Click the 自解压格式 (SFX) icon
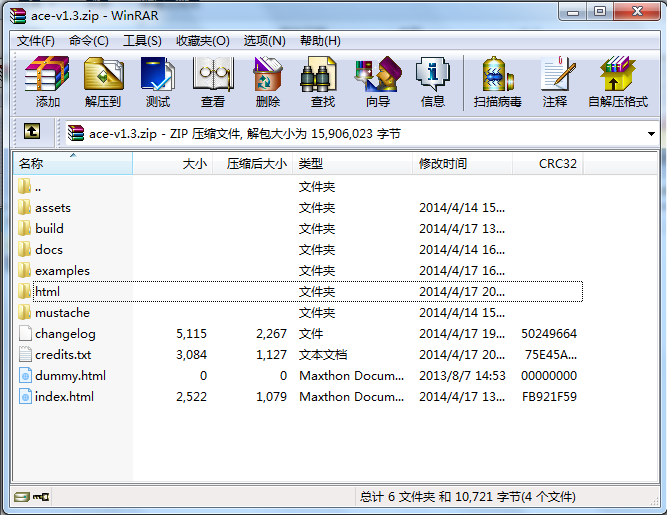 tap(618, 73)
